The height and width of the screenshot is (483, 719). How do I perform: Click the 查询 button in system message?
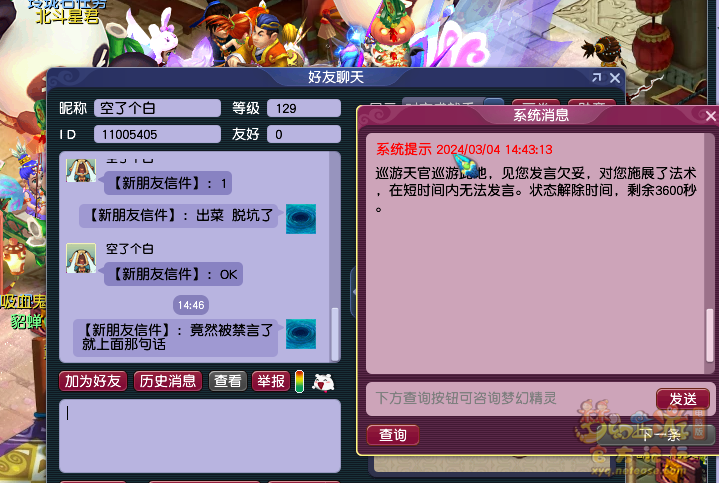pyautogui.click(x=393, y=434)
